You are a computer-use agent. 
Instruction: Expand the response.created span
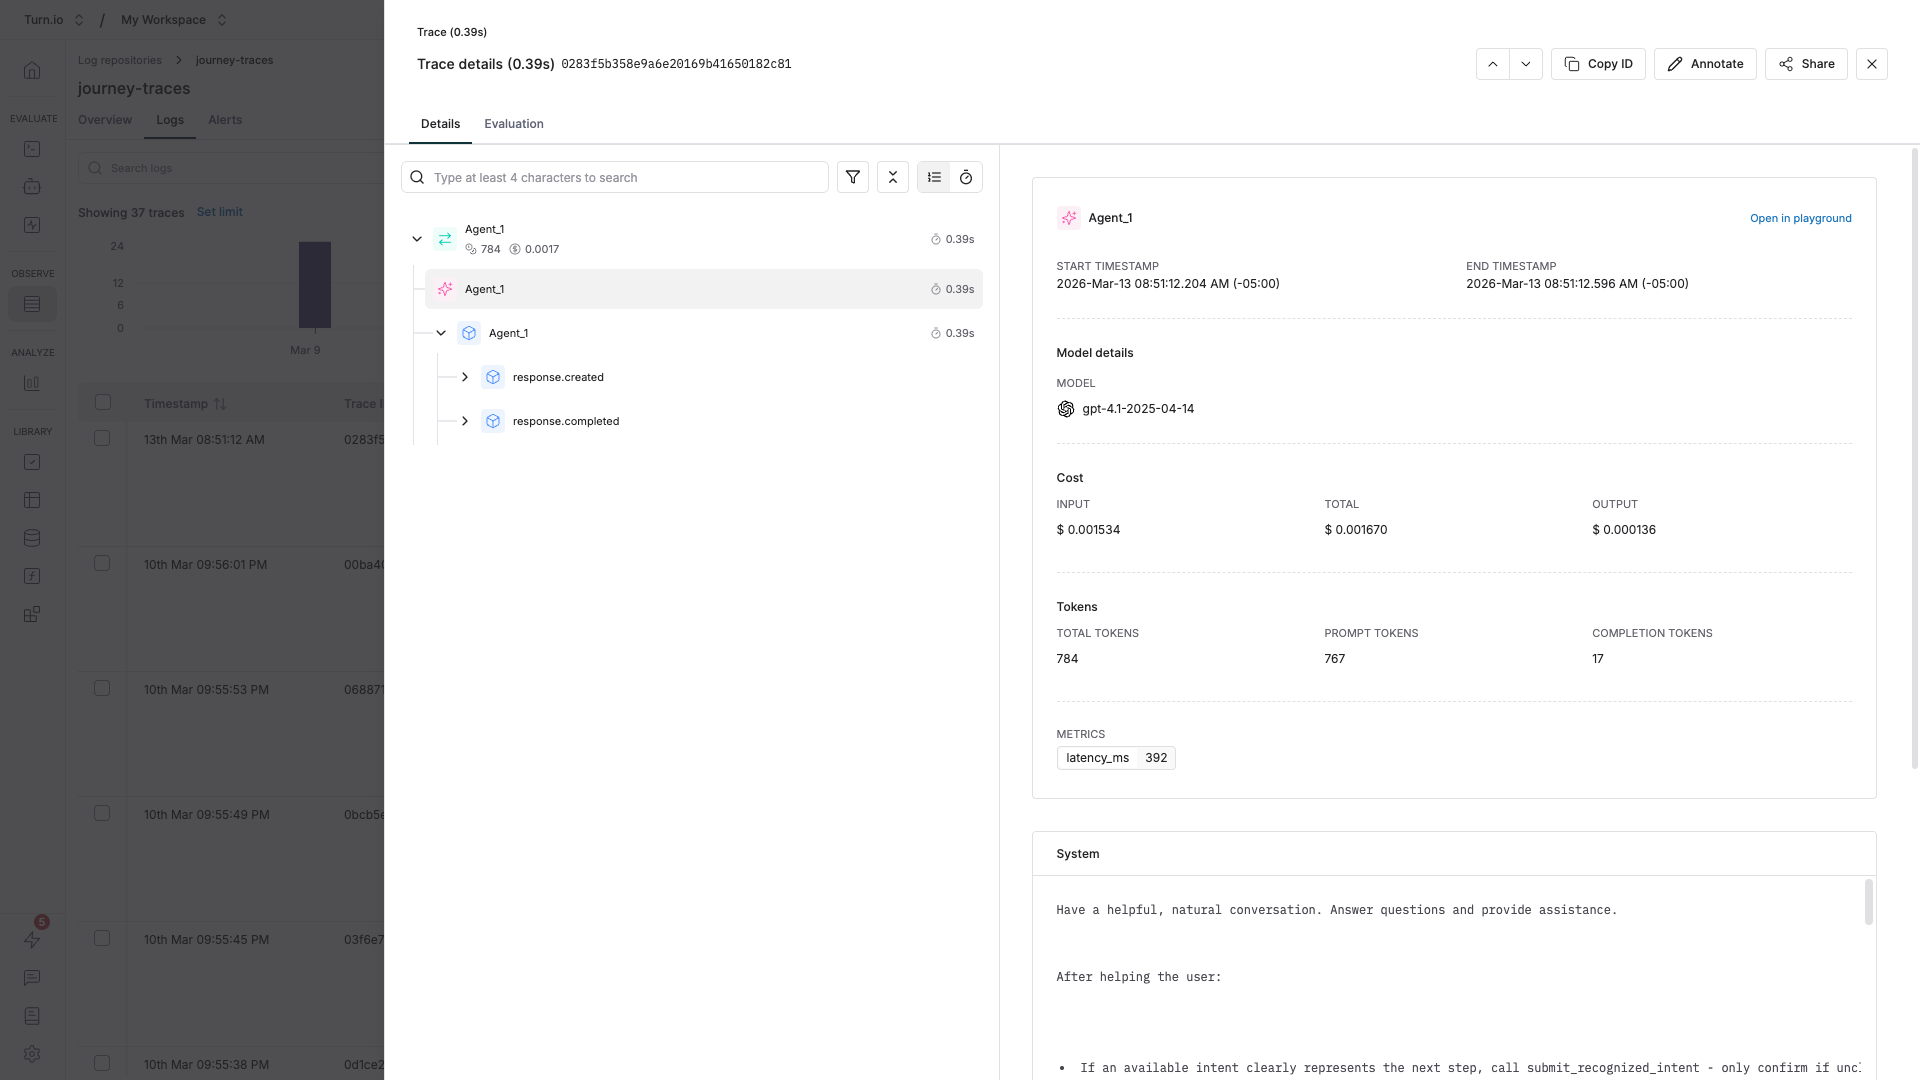465,377
